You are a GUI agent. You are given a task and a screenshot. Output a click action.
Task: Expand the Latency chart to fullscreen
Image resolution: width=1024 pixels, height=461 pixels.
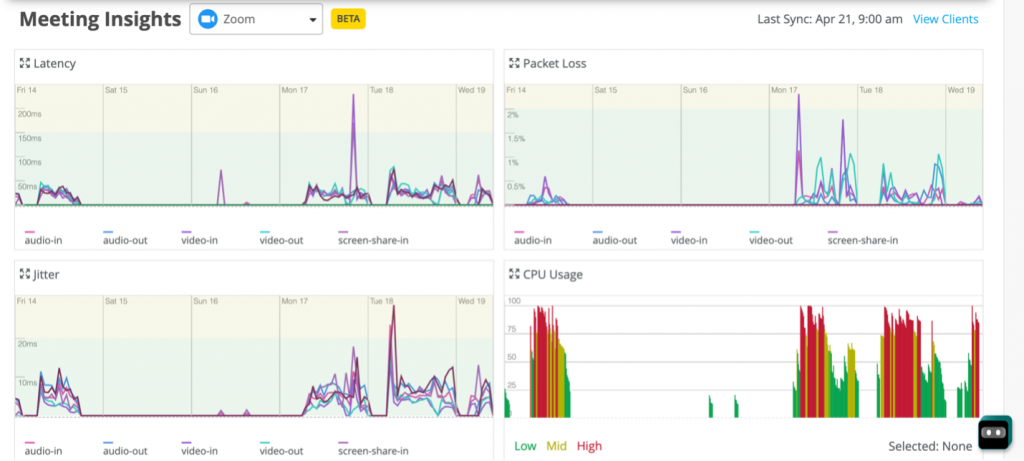click(x=25, y=64)
